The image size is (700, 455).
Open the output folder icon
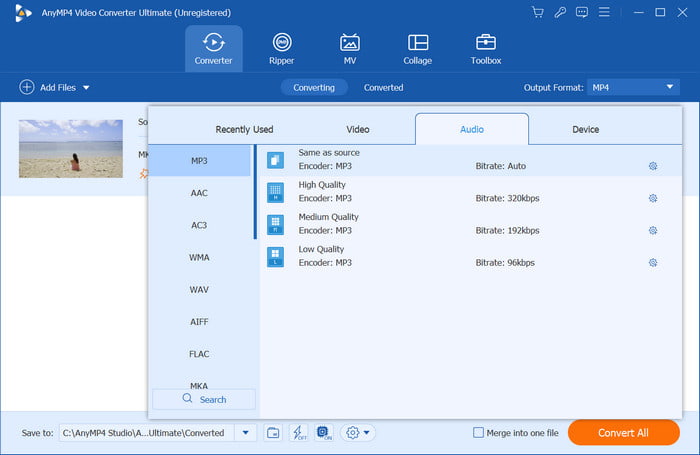tap(273, 433)
